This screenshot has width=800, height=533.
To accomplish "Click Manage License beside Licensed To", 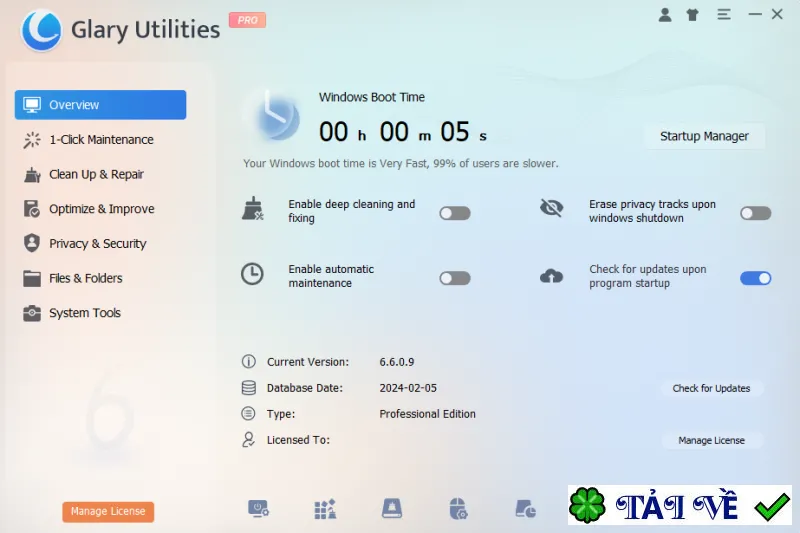I will coord(711,440).
